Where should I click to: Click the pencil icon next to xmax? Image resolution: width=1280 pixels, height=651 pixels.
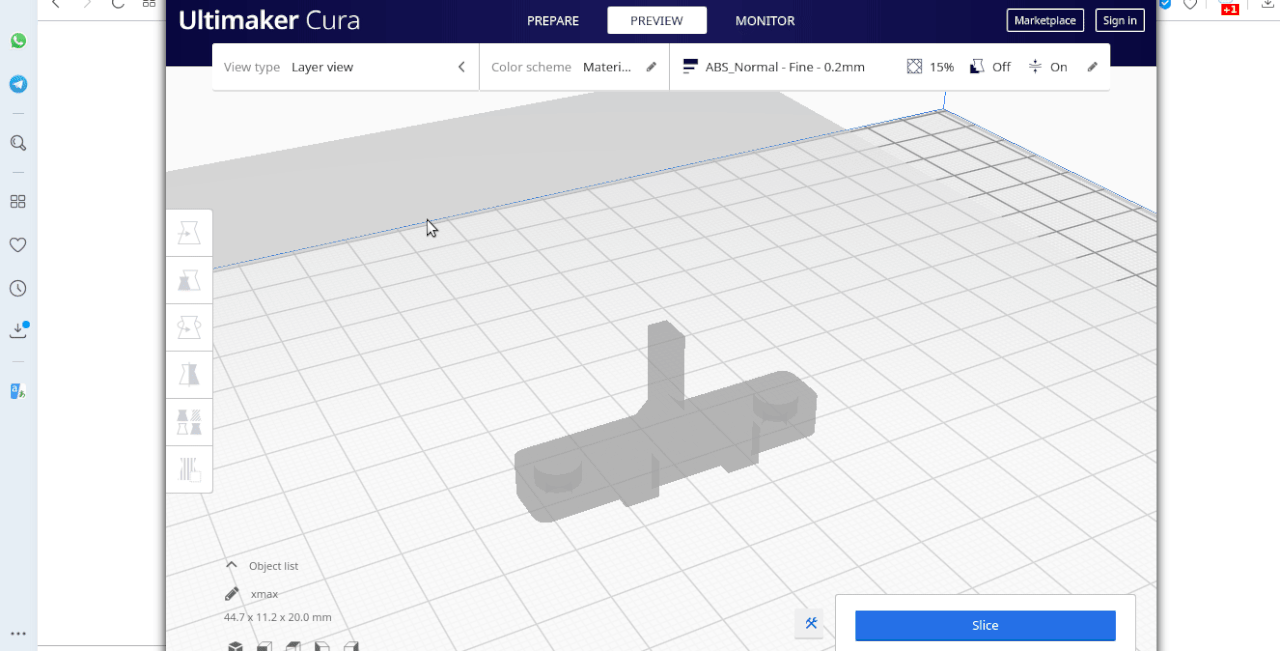232,594
